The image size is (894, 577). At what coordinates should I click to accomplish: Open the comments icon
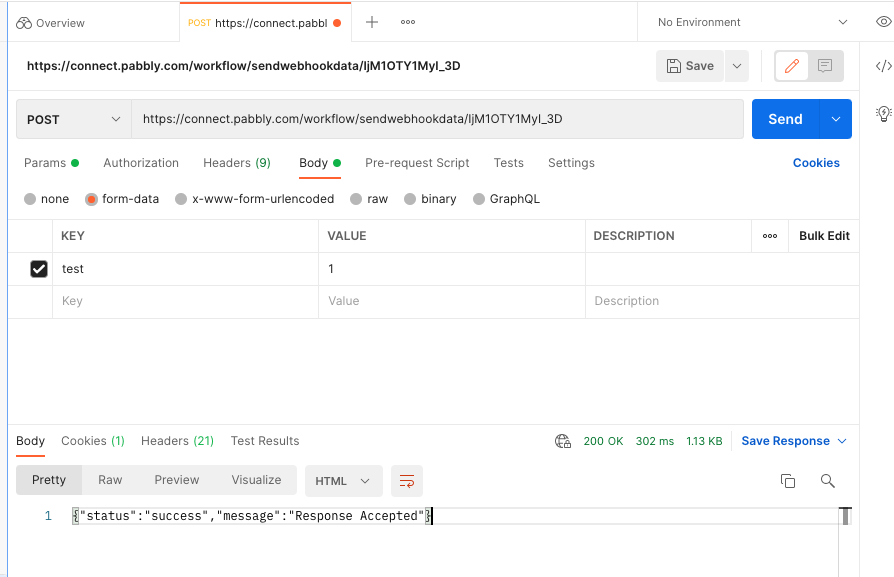pos(825,66)
